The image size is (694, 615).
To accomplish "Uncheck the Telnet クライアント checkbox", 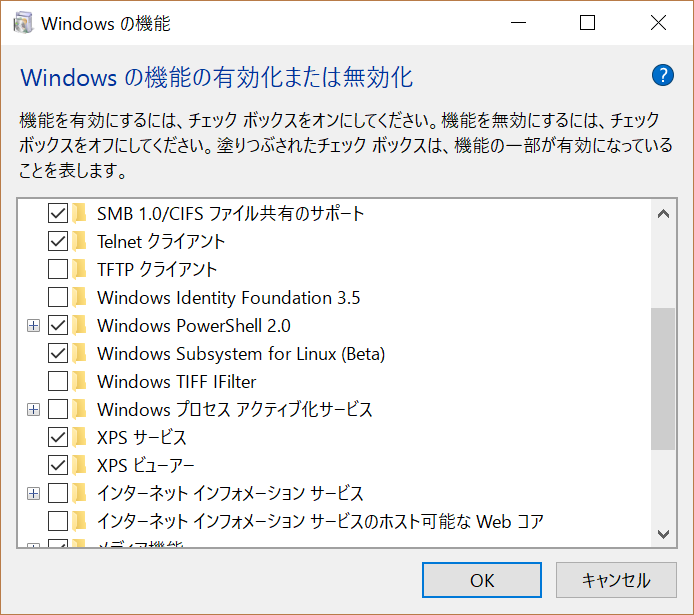I will (x=58, y=241).
